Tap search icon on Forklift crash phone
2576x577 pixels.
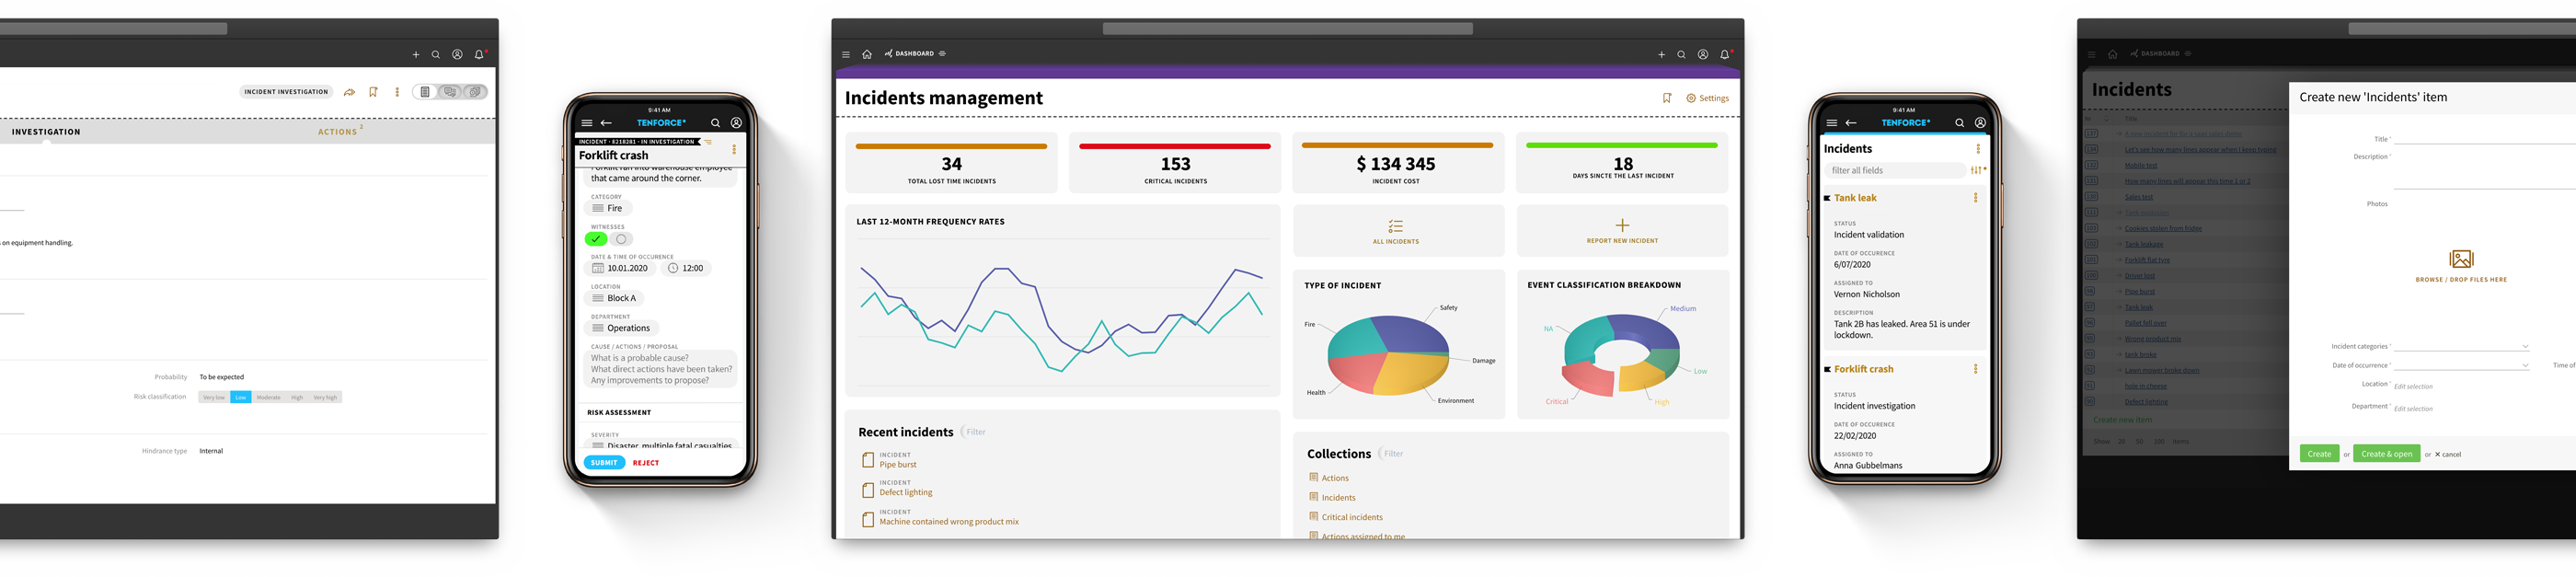(715, 123)
